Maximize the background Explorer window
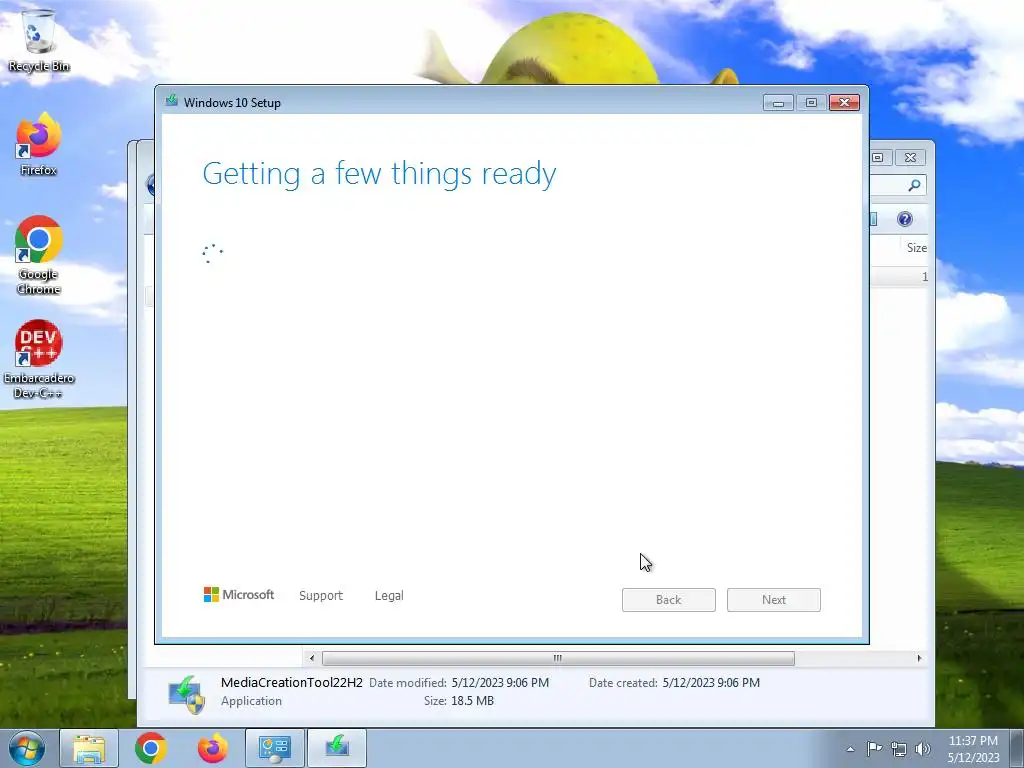 click(x=877, y=157)
